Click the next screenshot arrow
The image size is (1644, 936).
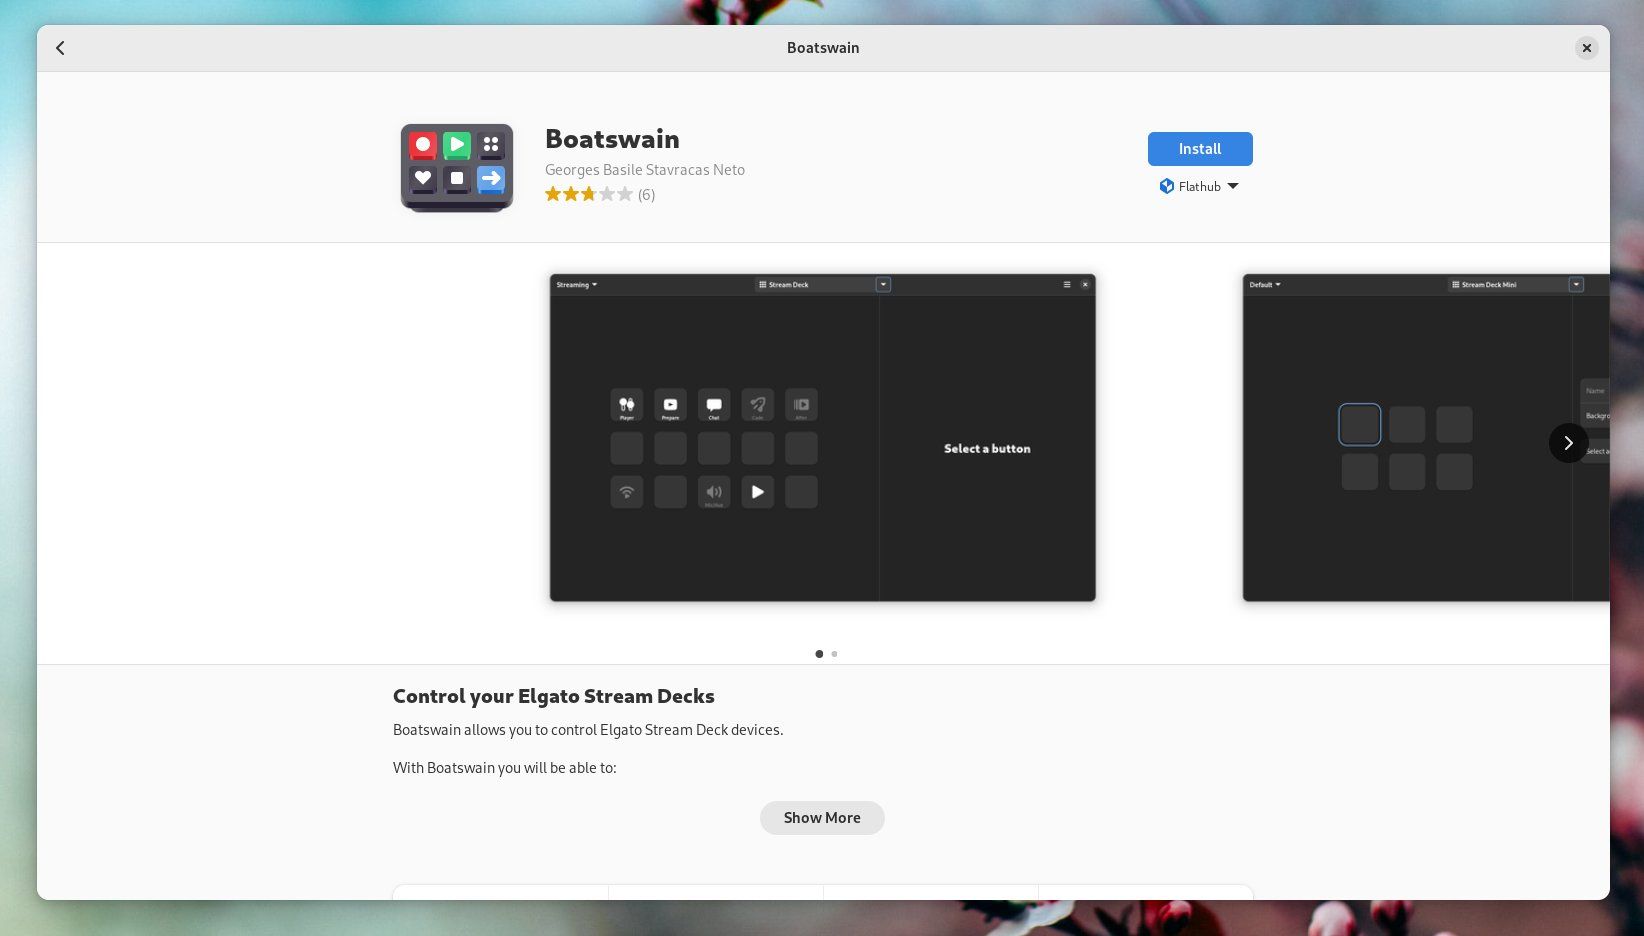click(x=1568, y=442)
